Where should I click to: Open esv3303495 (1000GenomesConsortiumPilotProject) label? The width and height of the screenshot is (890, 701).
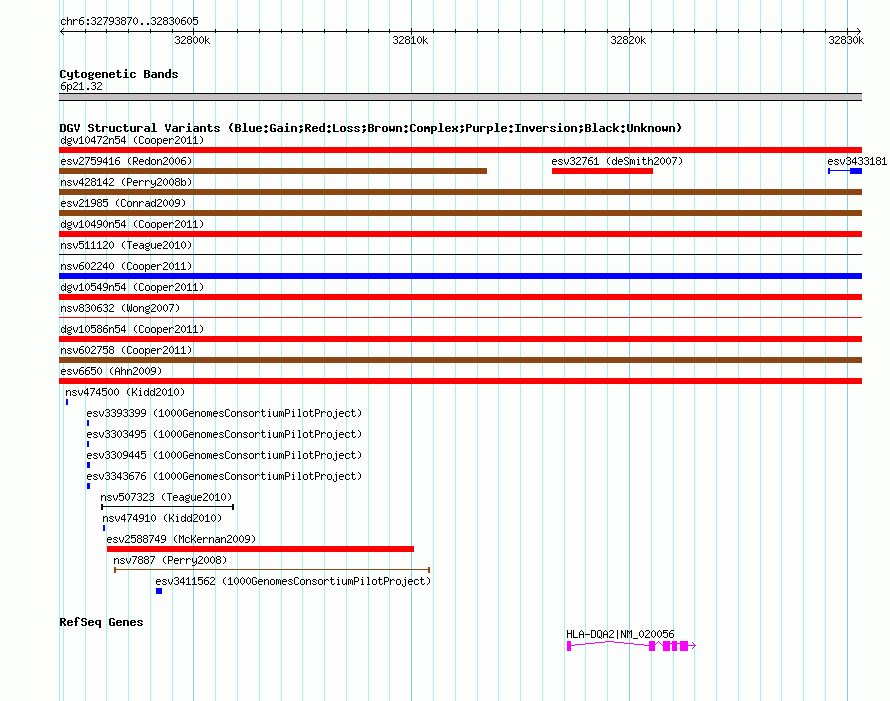click(x=224, y=434)
